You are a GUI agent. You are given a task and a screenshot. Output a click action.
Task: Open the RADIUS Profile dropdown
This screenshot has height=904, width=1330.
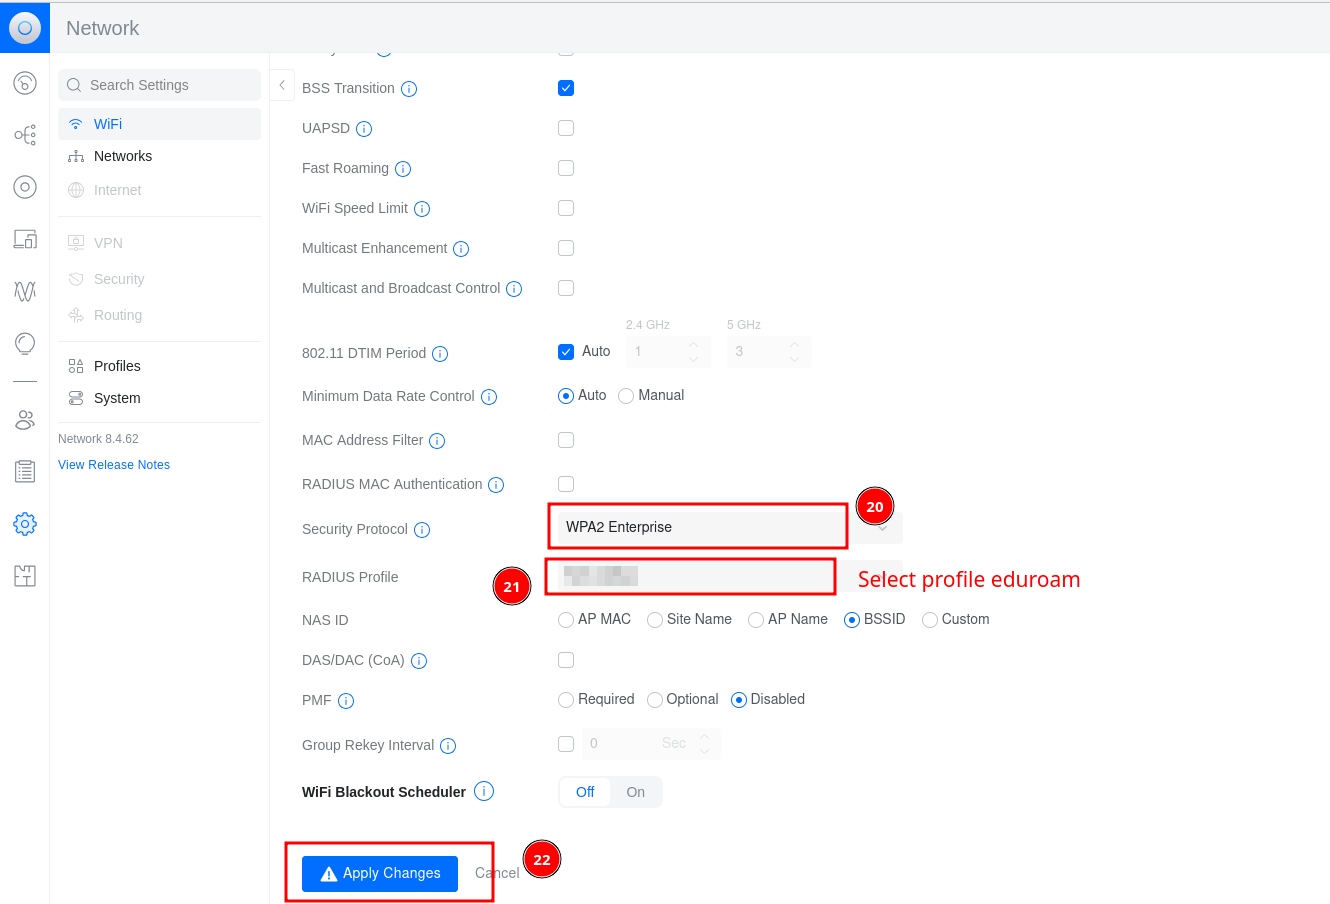730,576
